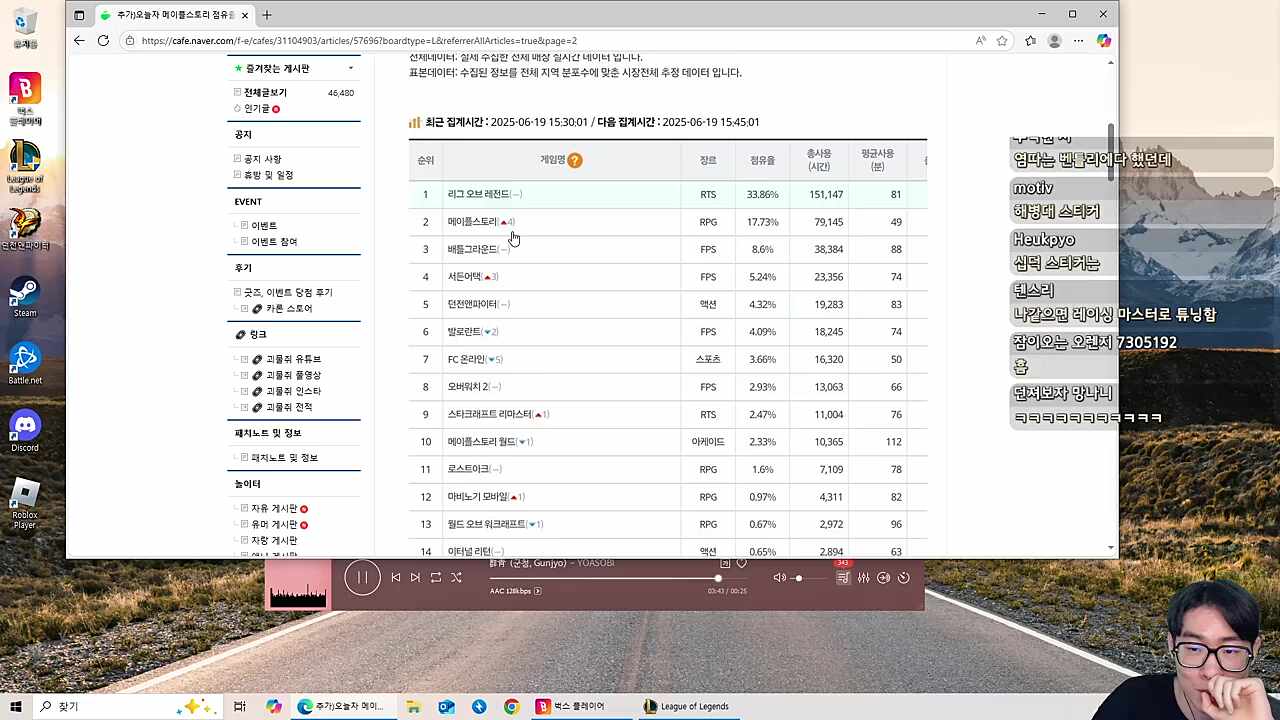Image resolution: width=1280 pixels, height=720 pixels.
Task: Open File Explorer from the taskbar
Action: point(413,706)
